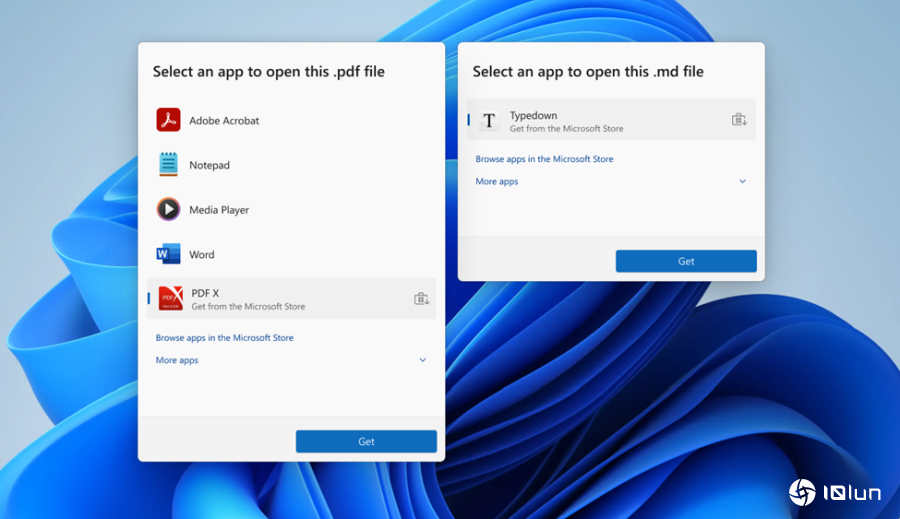This screenshot has width=900, height=519.
Task: Click the Typedown app icon
Action: 489,121
